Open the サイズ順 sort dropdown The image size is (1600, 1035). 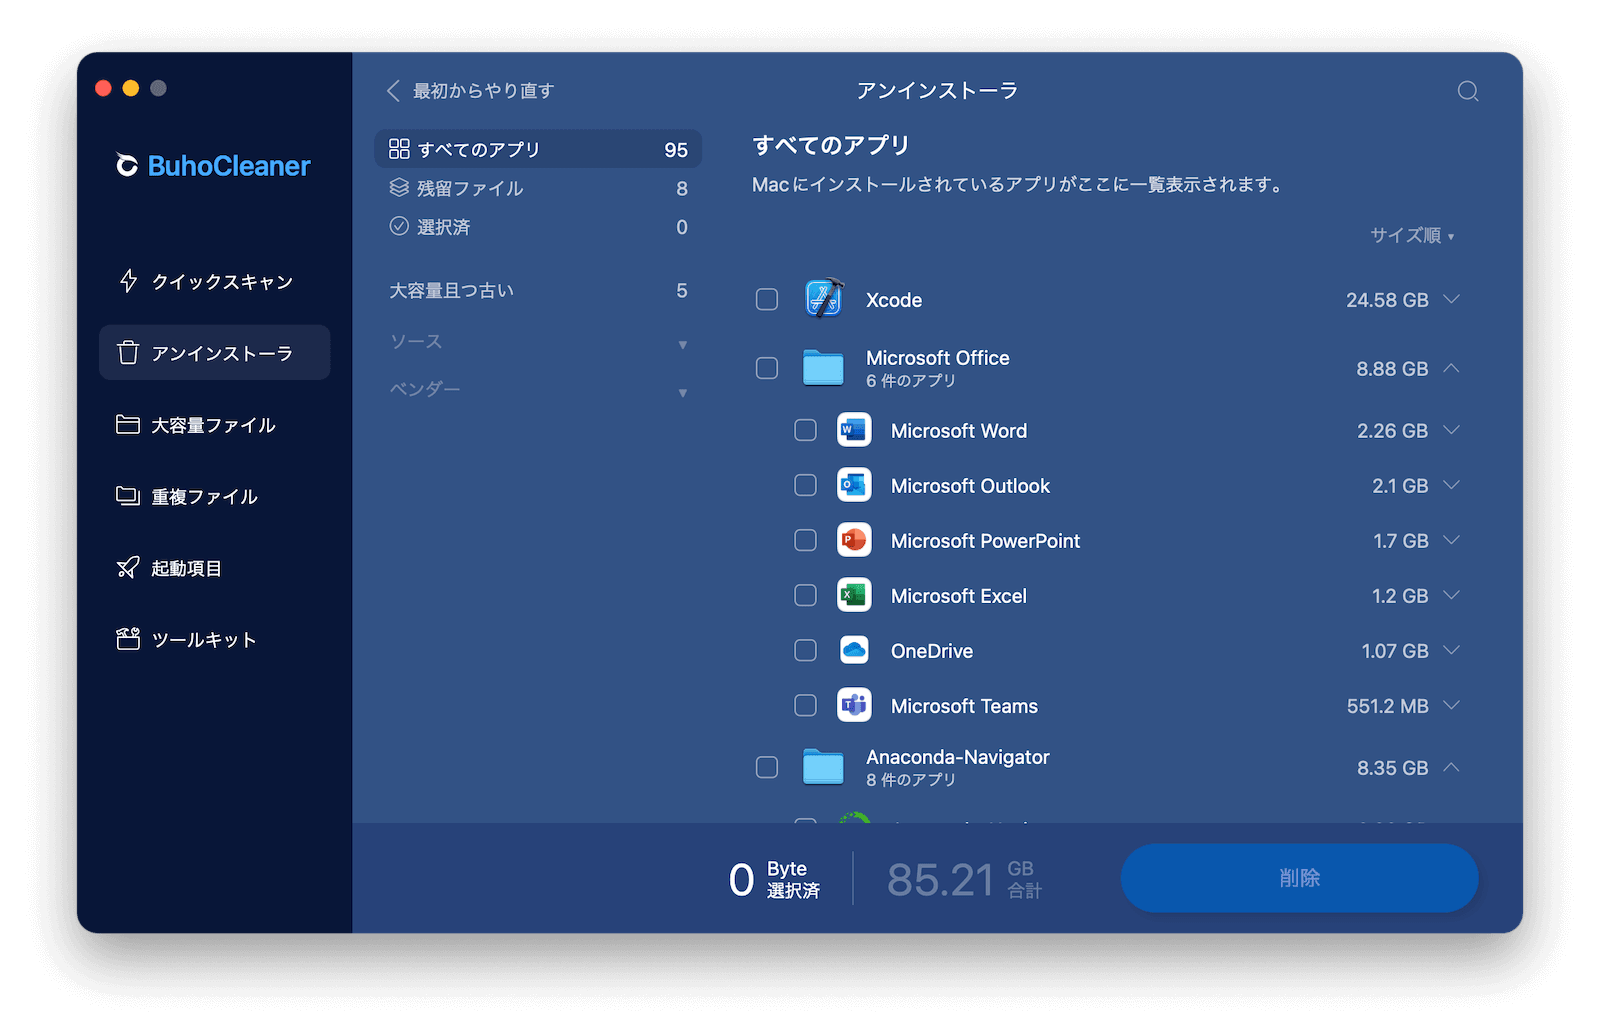pos(1412,235)
